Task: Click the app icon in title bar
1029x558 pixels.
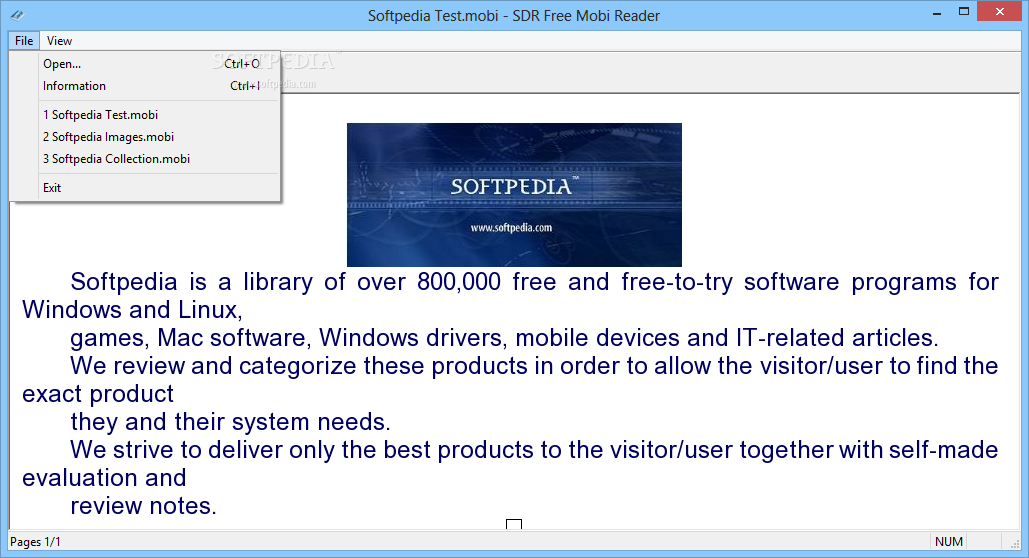Action: 17,15
